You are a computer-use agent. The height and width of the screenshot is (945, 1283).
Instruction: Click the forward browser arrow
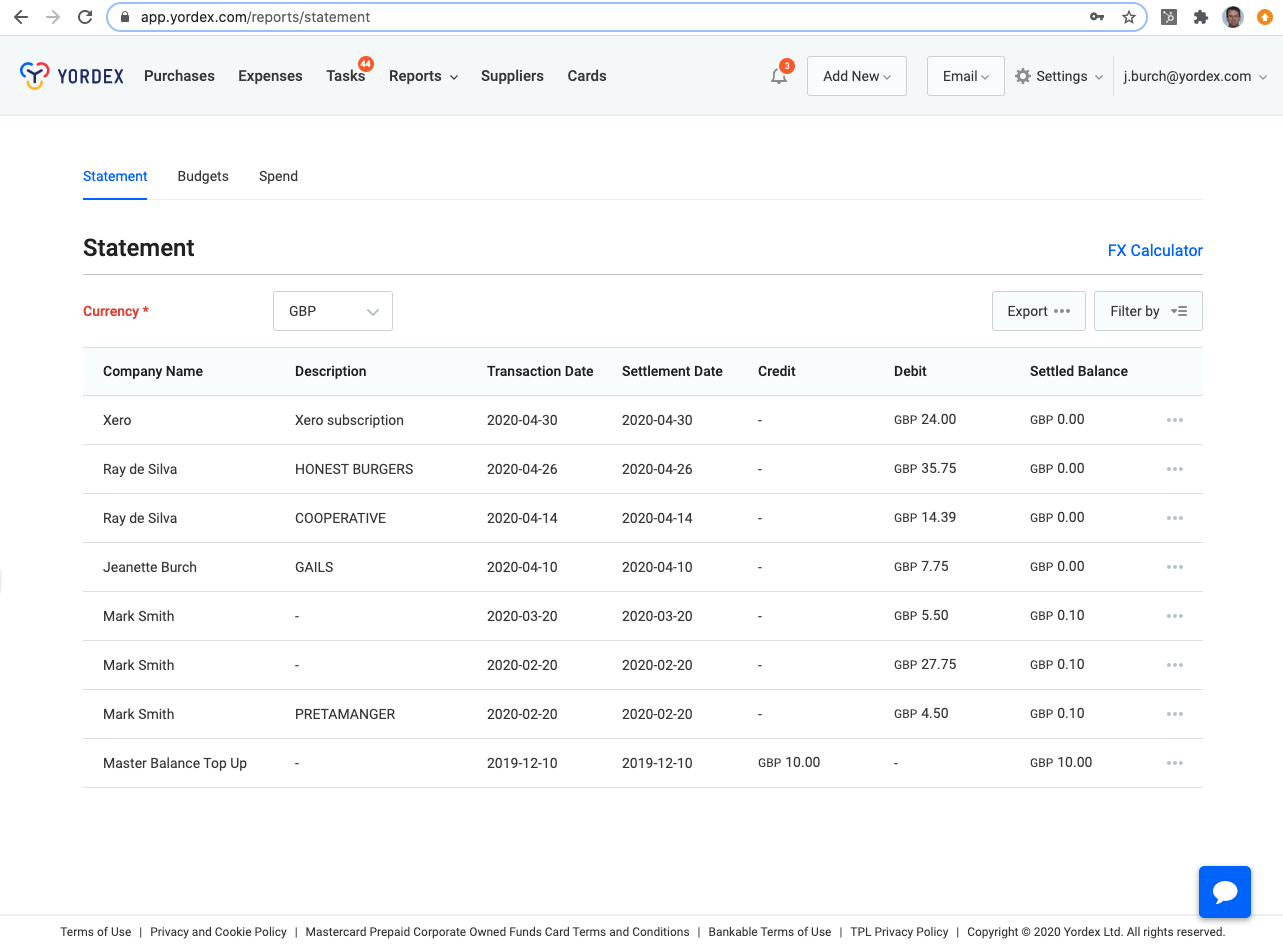point(53,17)
